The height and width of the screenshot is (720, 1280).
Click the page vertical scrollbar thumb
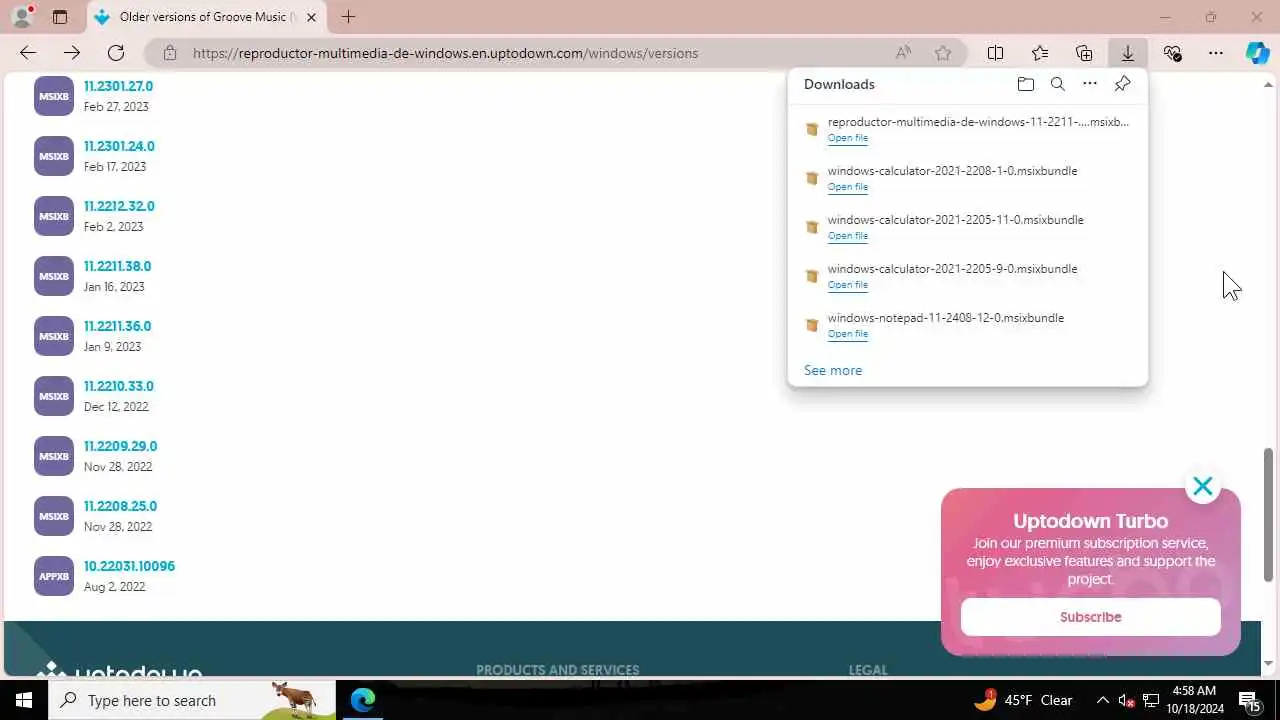[1269, 515]
